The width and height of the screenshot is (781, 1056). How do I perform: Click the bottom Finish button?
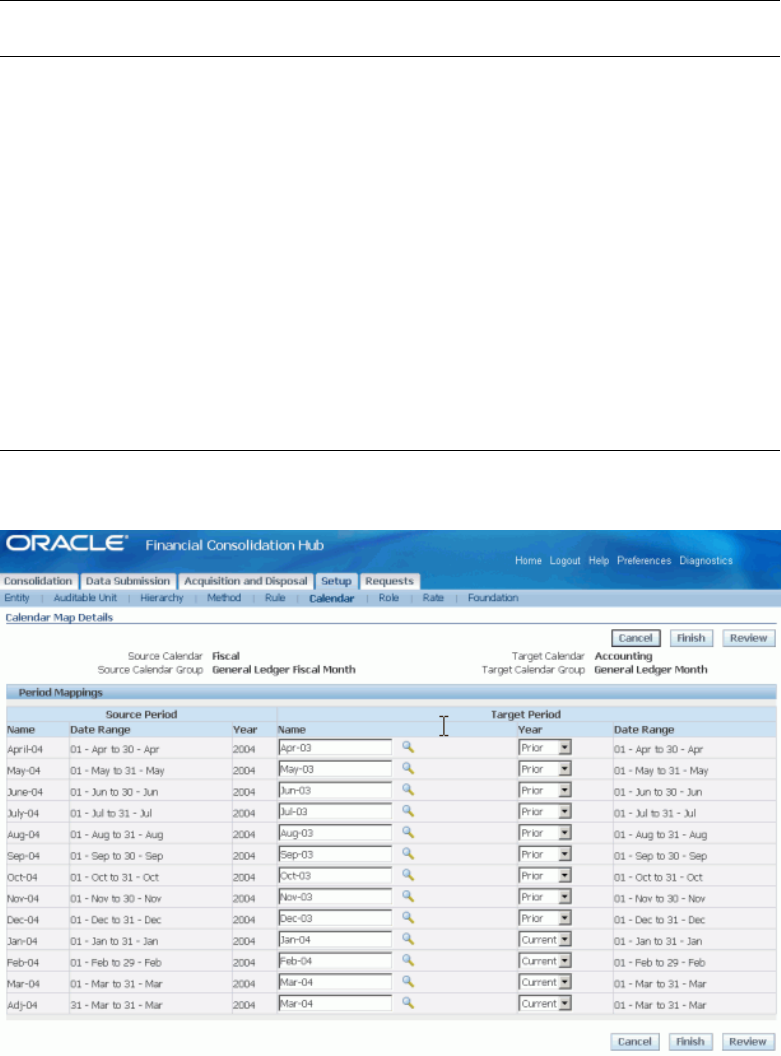pyautogui.click(x=690, y=1041)
